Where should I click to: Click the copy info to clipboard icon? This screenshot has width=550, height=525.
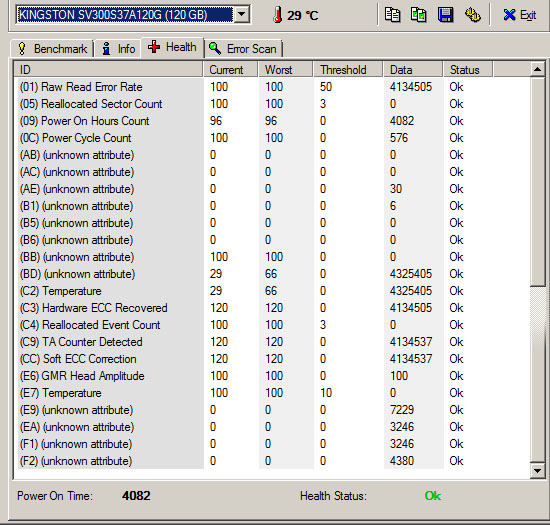tap(392, 15)
